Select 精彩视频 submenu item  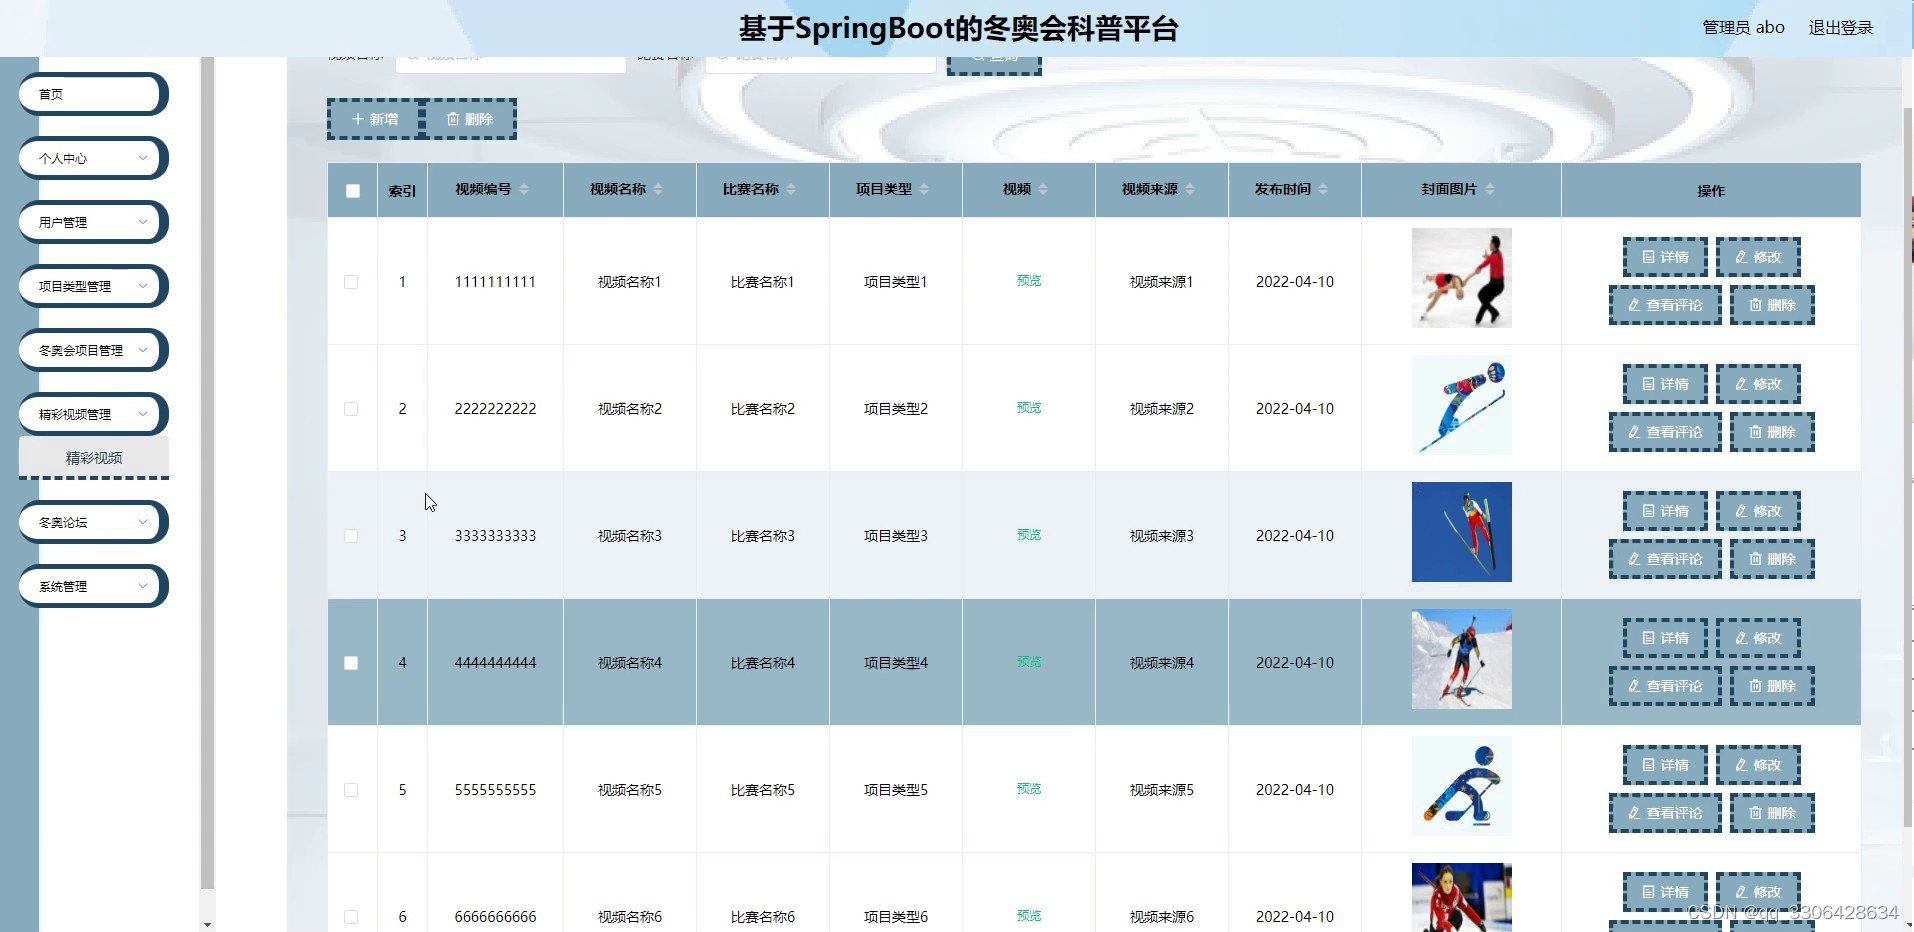[x=94, y=458]
